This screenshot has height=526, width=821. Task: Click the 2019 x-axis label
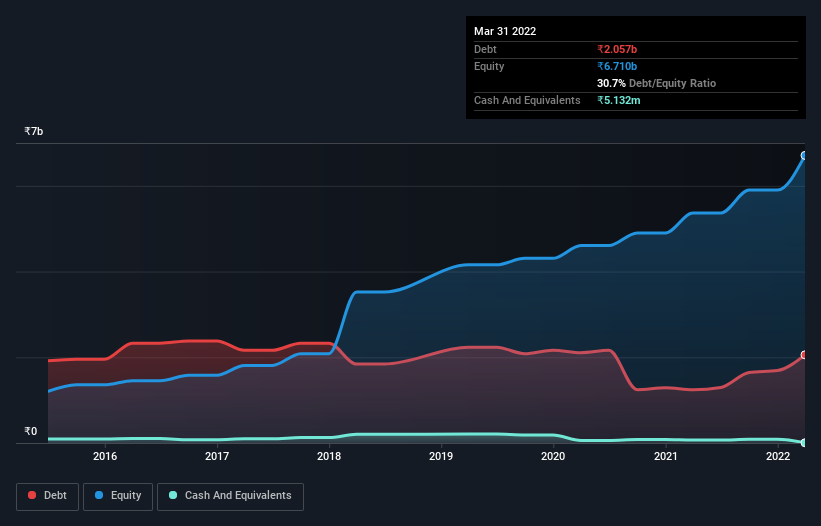(x=441, y=456)
